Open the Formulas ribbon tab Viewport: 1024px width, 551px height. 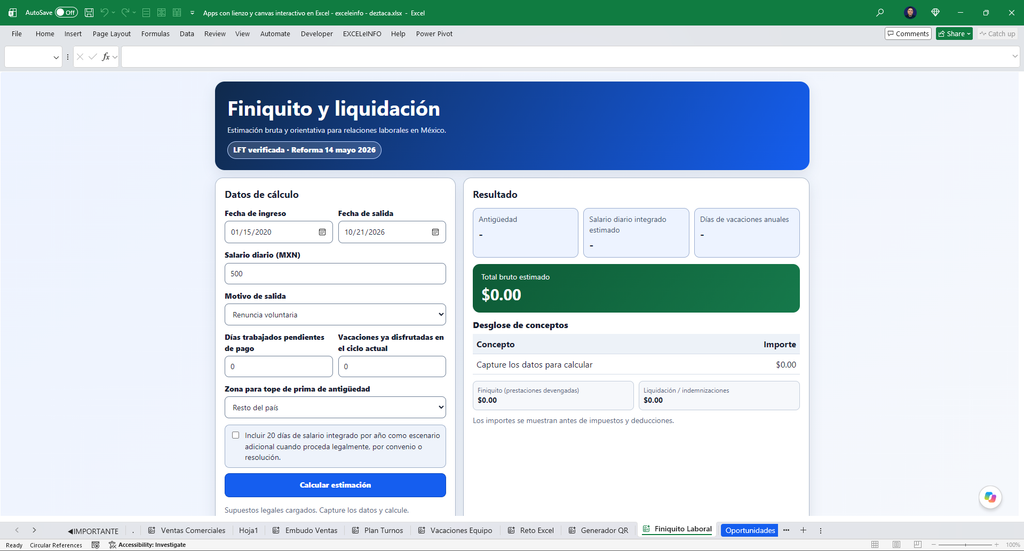155,34
